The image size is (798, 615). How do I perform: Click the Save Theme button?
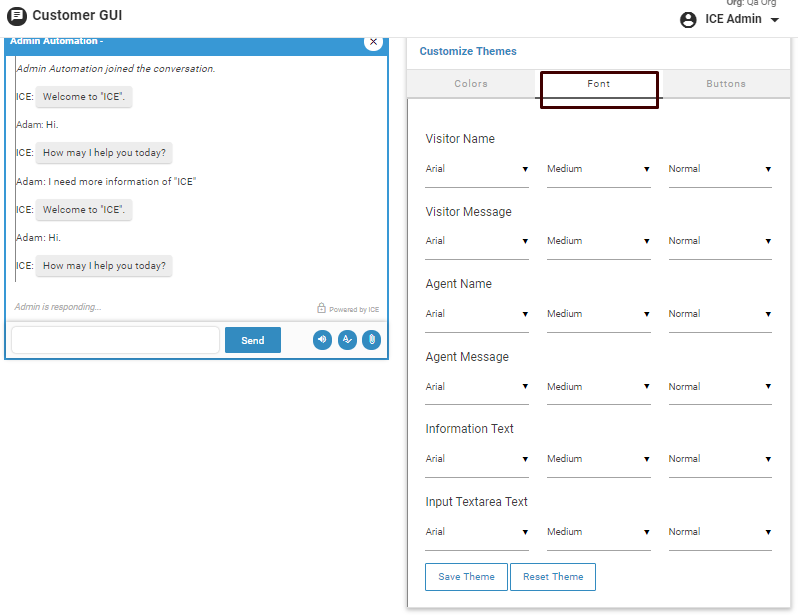[466, 577]
